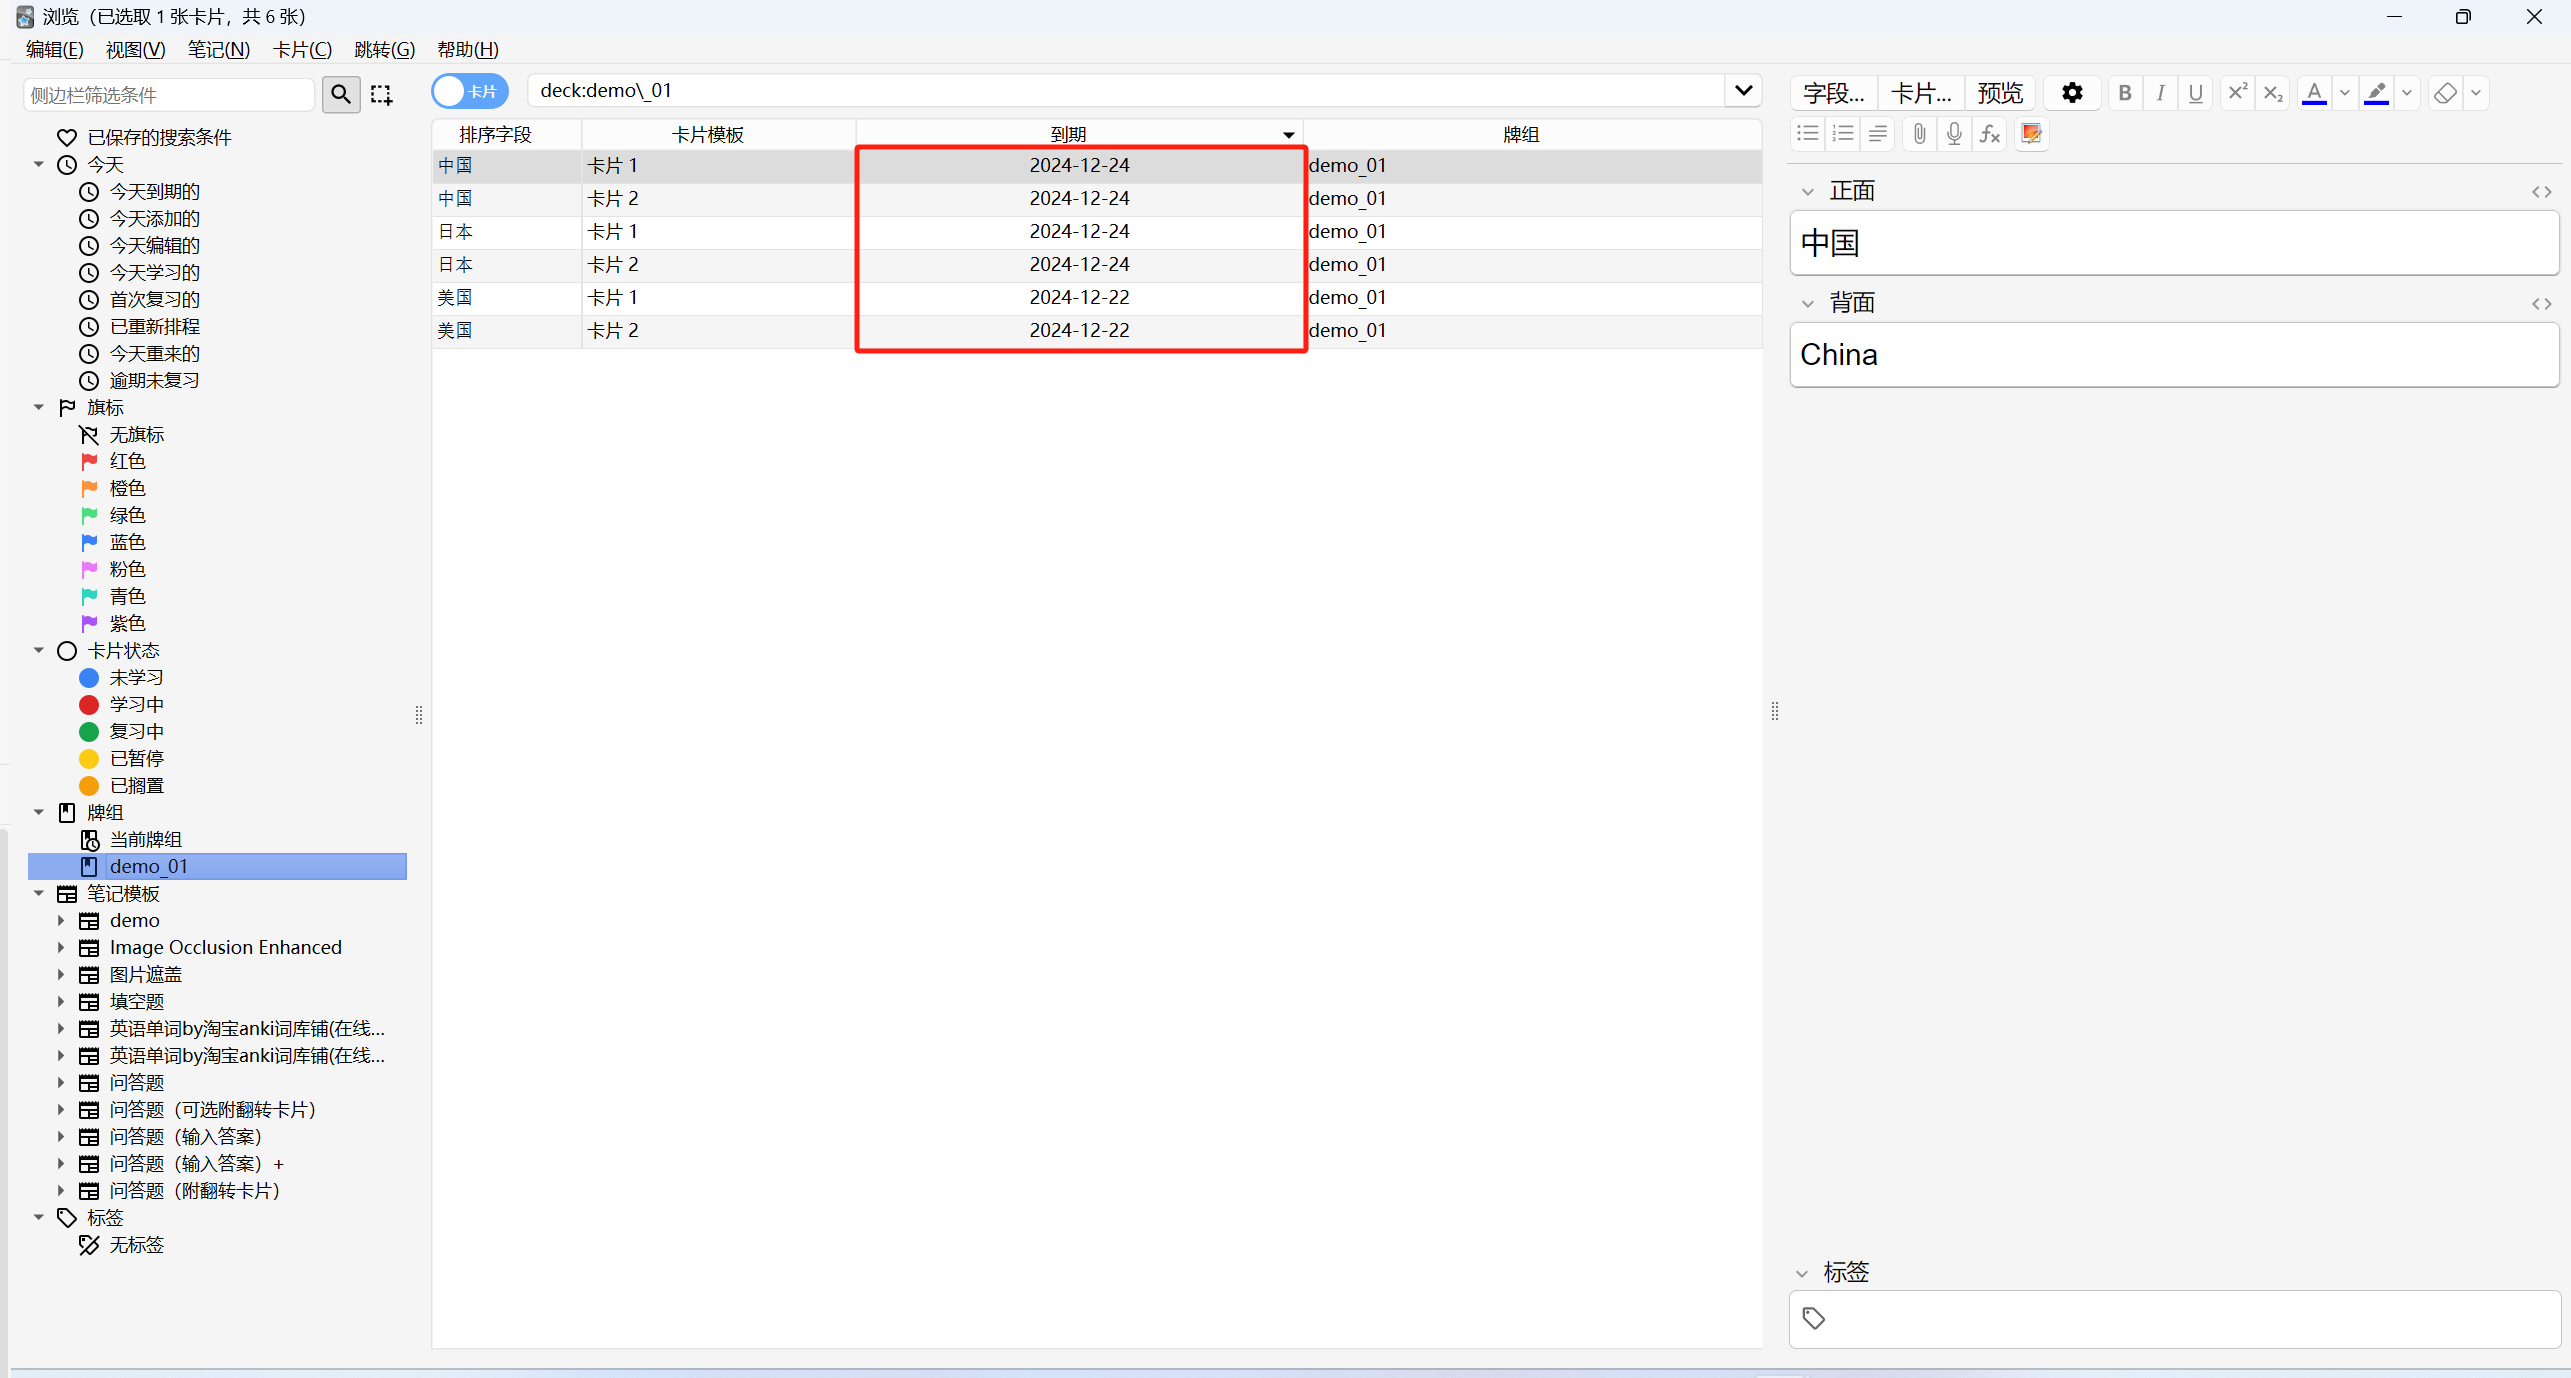Collapse the 旗标 flags section
The width and height of the screenshot is (2571, 1378).
click(x=39, y=407)
